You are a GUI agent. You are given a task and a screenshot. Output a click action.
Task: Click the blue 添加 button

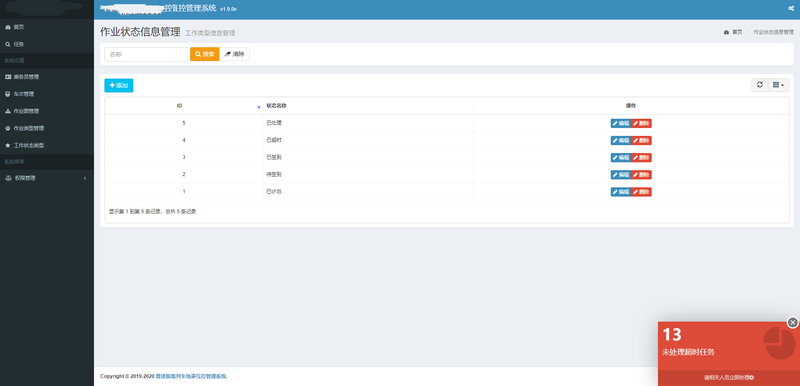tap(119, 85)
